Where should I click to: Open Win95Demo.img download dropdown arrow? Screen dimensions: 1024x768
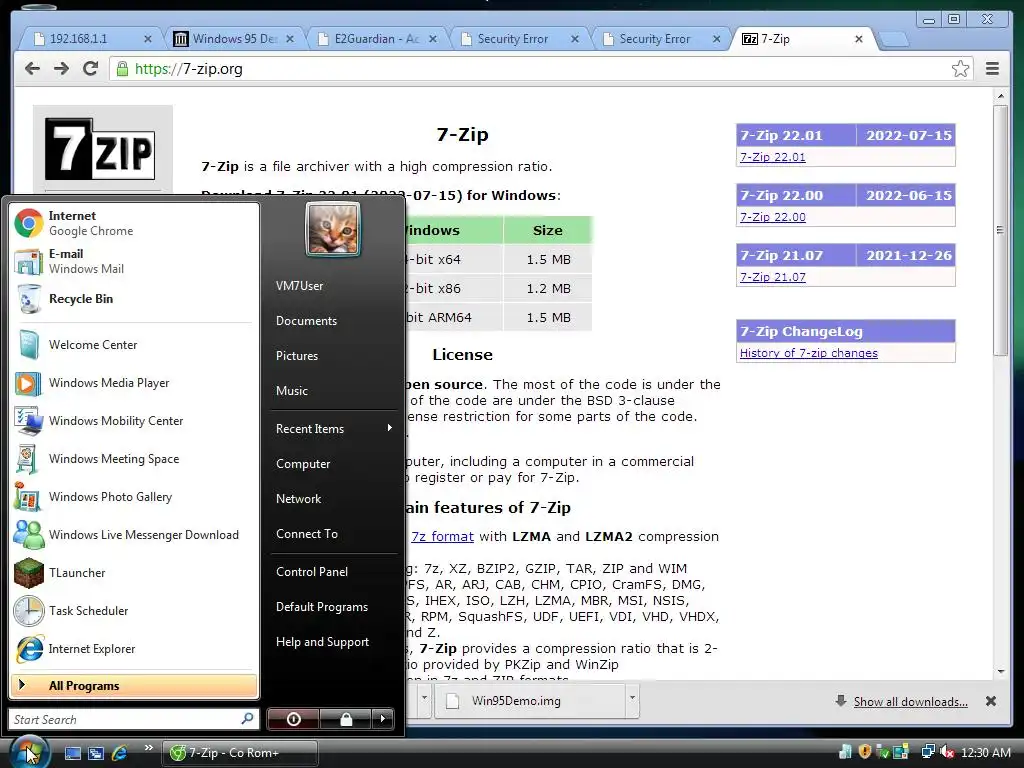[x=632, y=698]
